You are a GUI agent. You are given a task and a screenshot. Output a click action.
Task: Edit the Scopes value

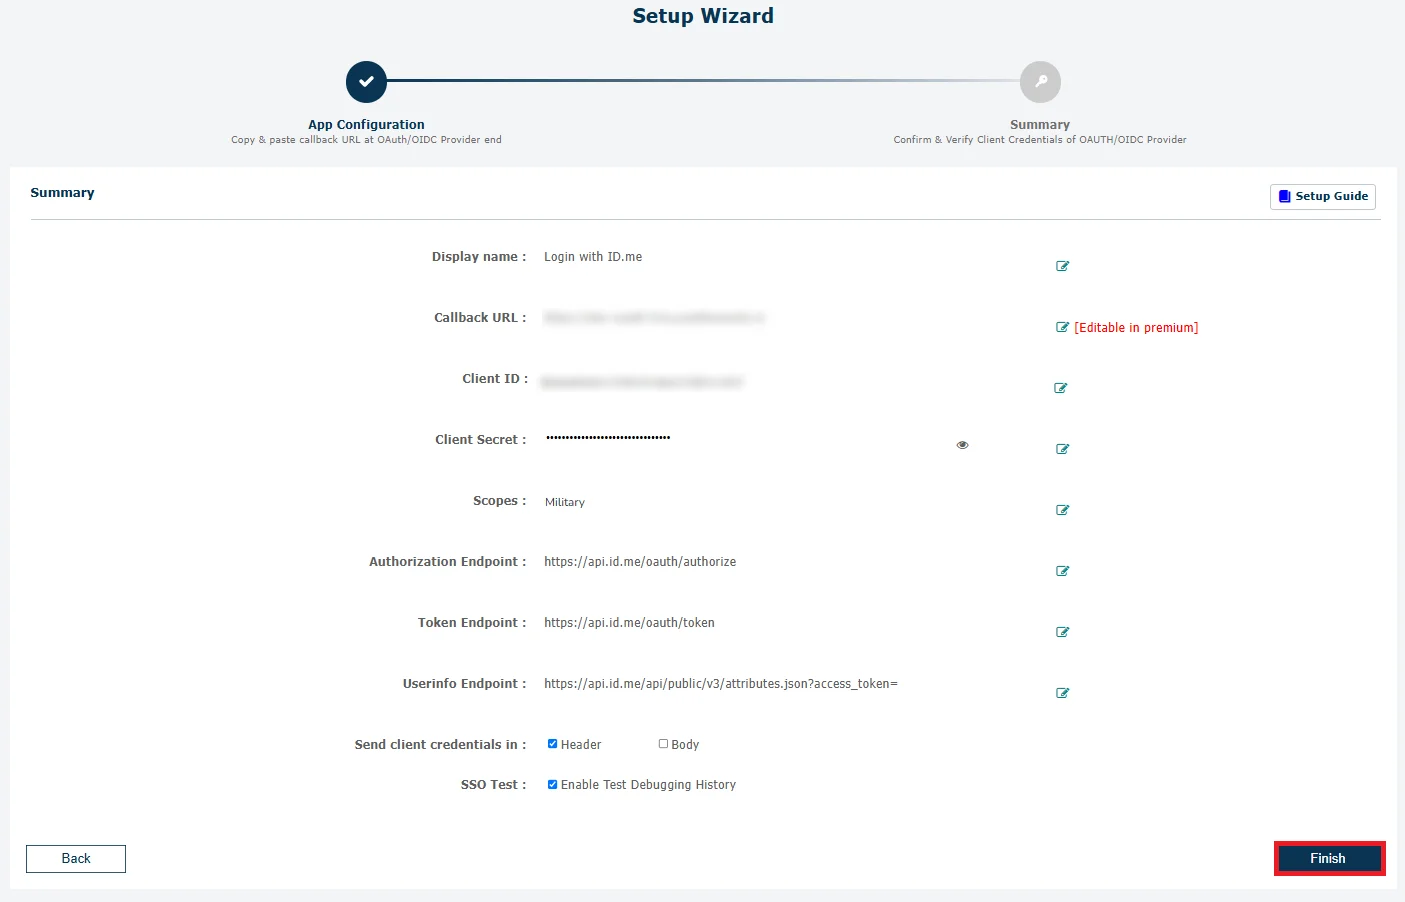click(1062, 510)
